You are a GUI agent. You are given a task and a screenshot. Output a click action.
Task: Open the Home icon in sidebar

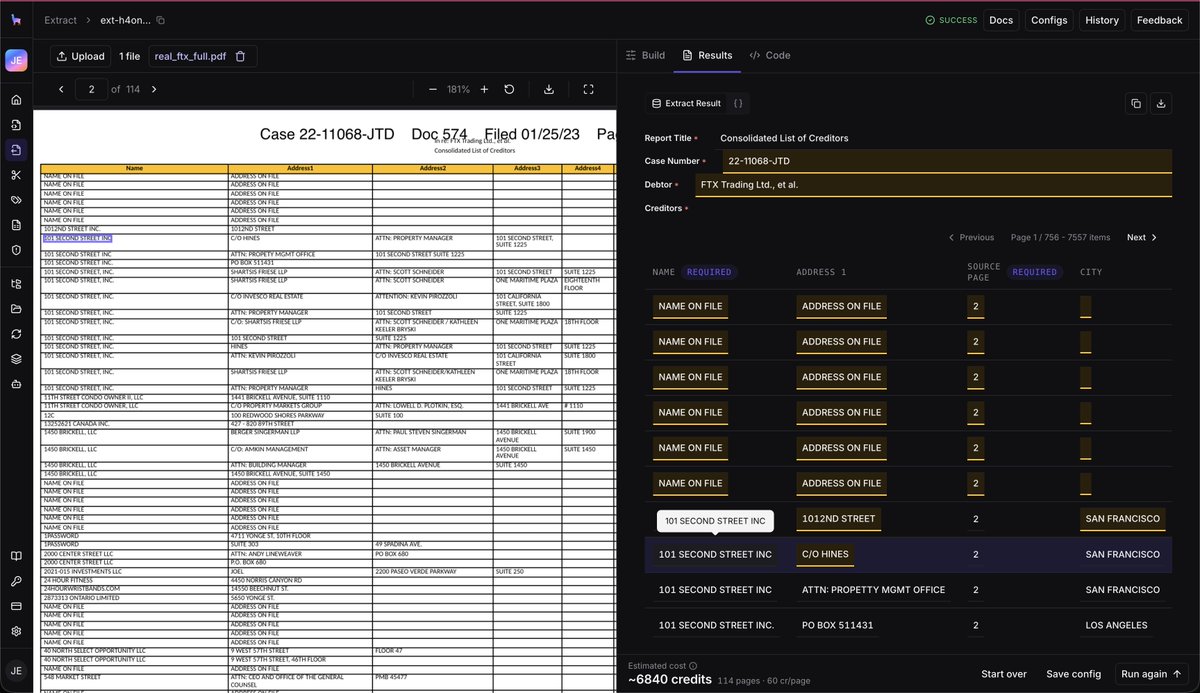click(16, 100)
